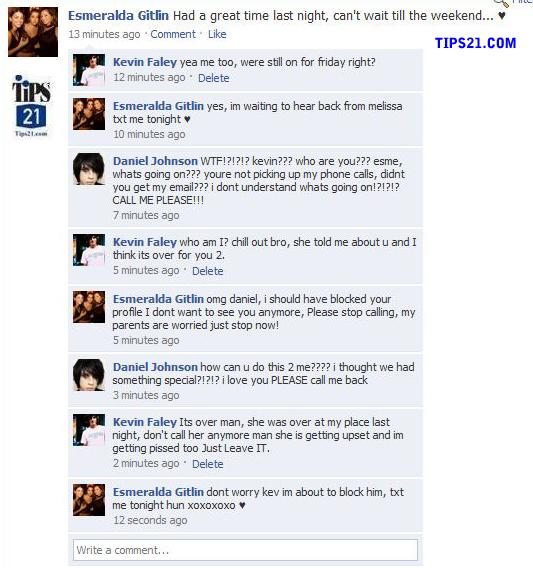Delete Kevin Faley's comment from 12 minutes ago
533x568 pixels.
(213, 78)
